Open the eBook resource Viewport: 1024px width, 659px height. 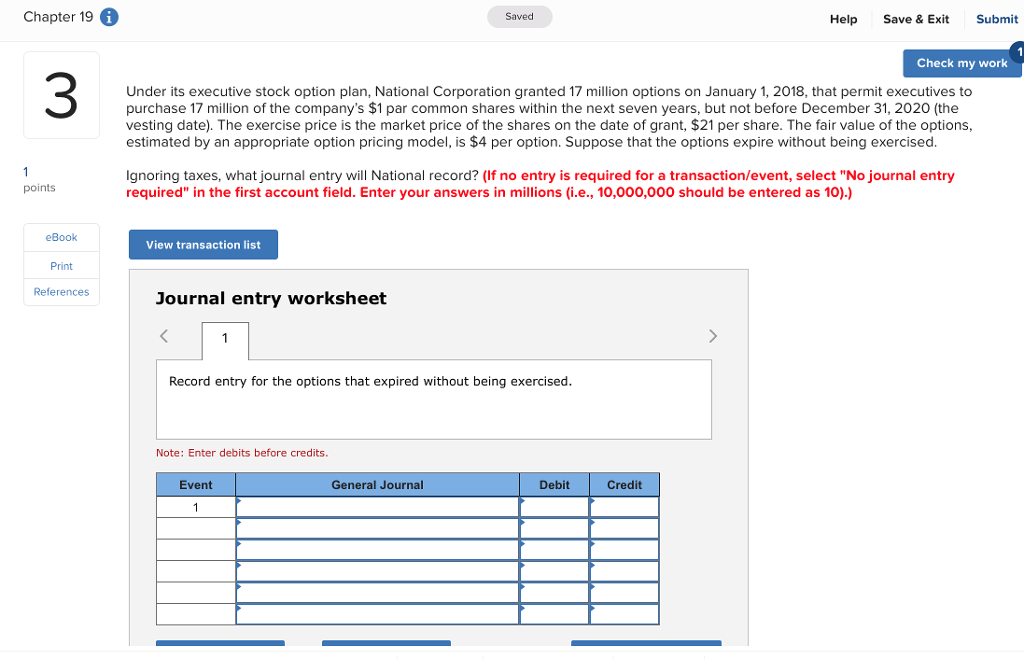[x=61, y=237]
